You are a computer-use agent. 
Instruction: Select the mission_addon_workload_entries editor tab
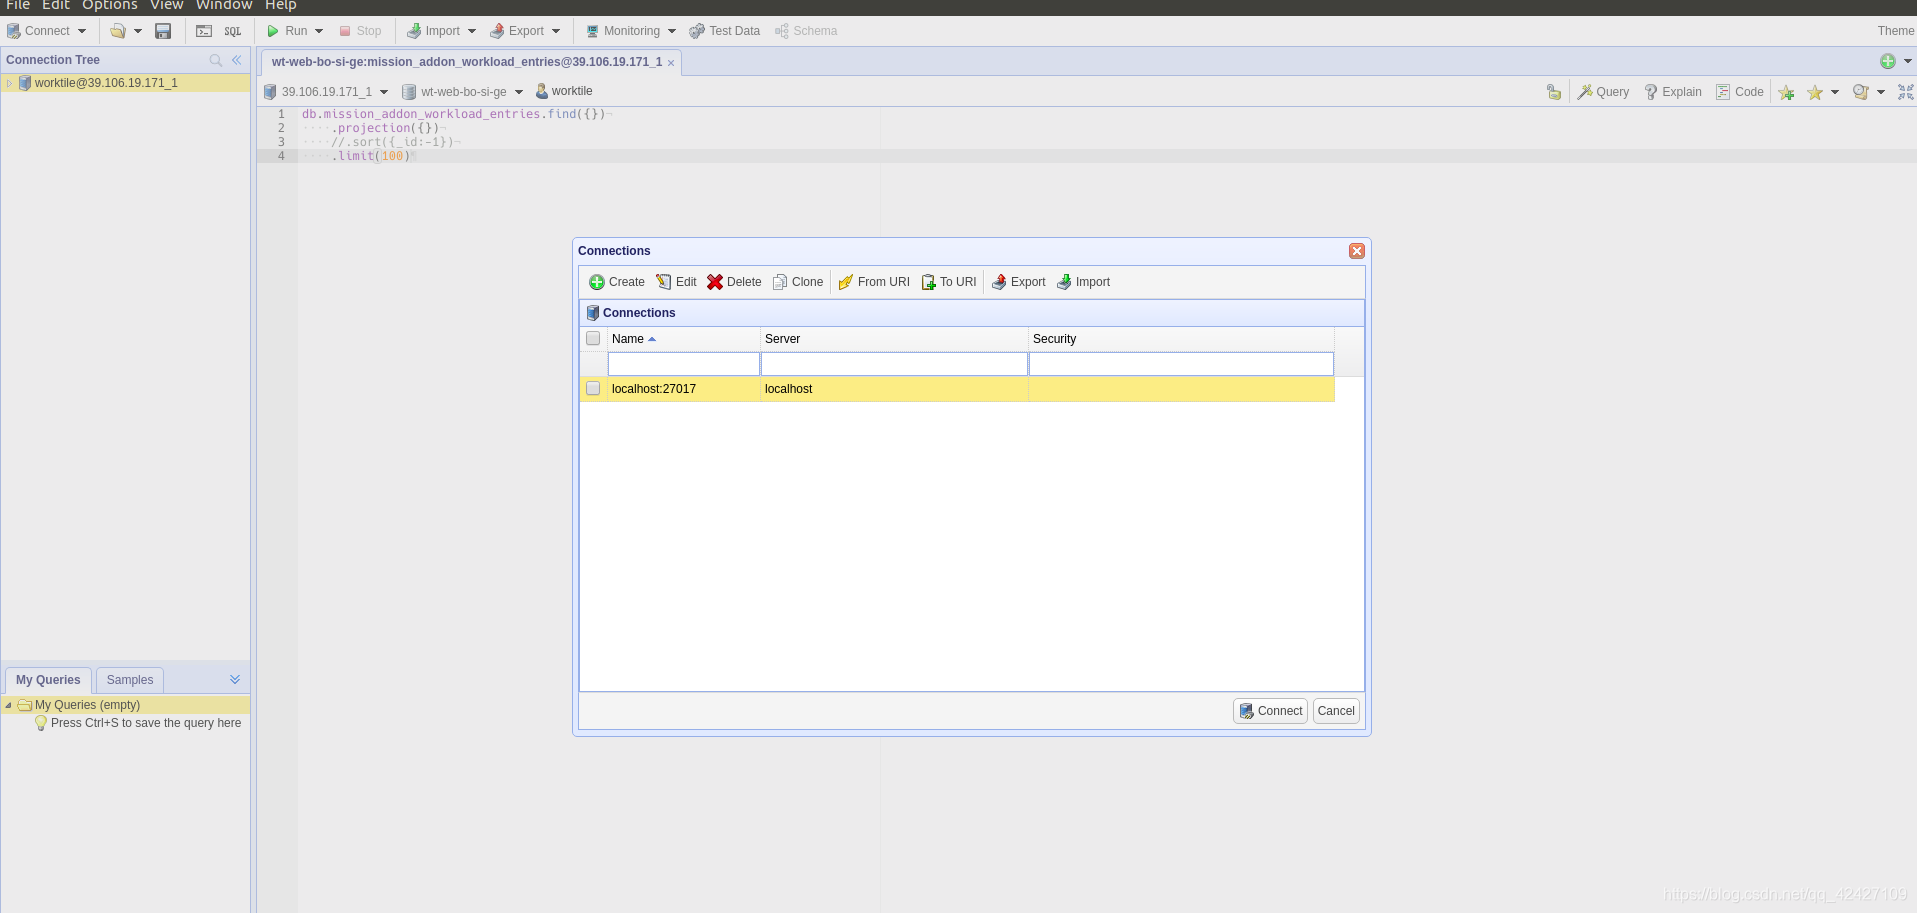467,62
